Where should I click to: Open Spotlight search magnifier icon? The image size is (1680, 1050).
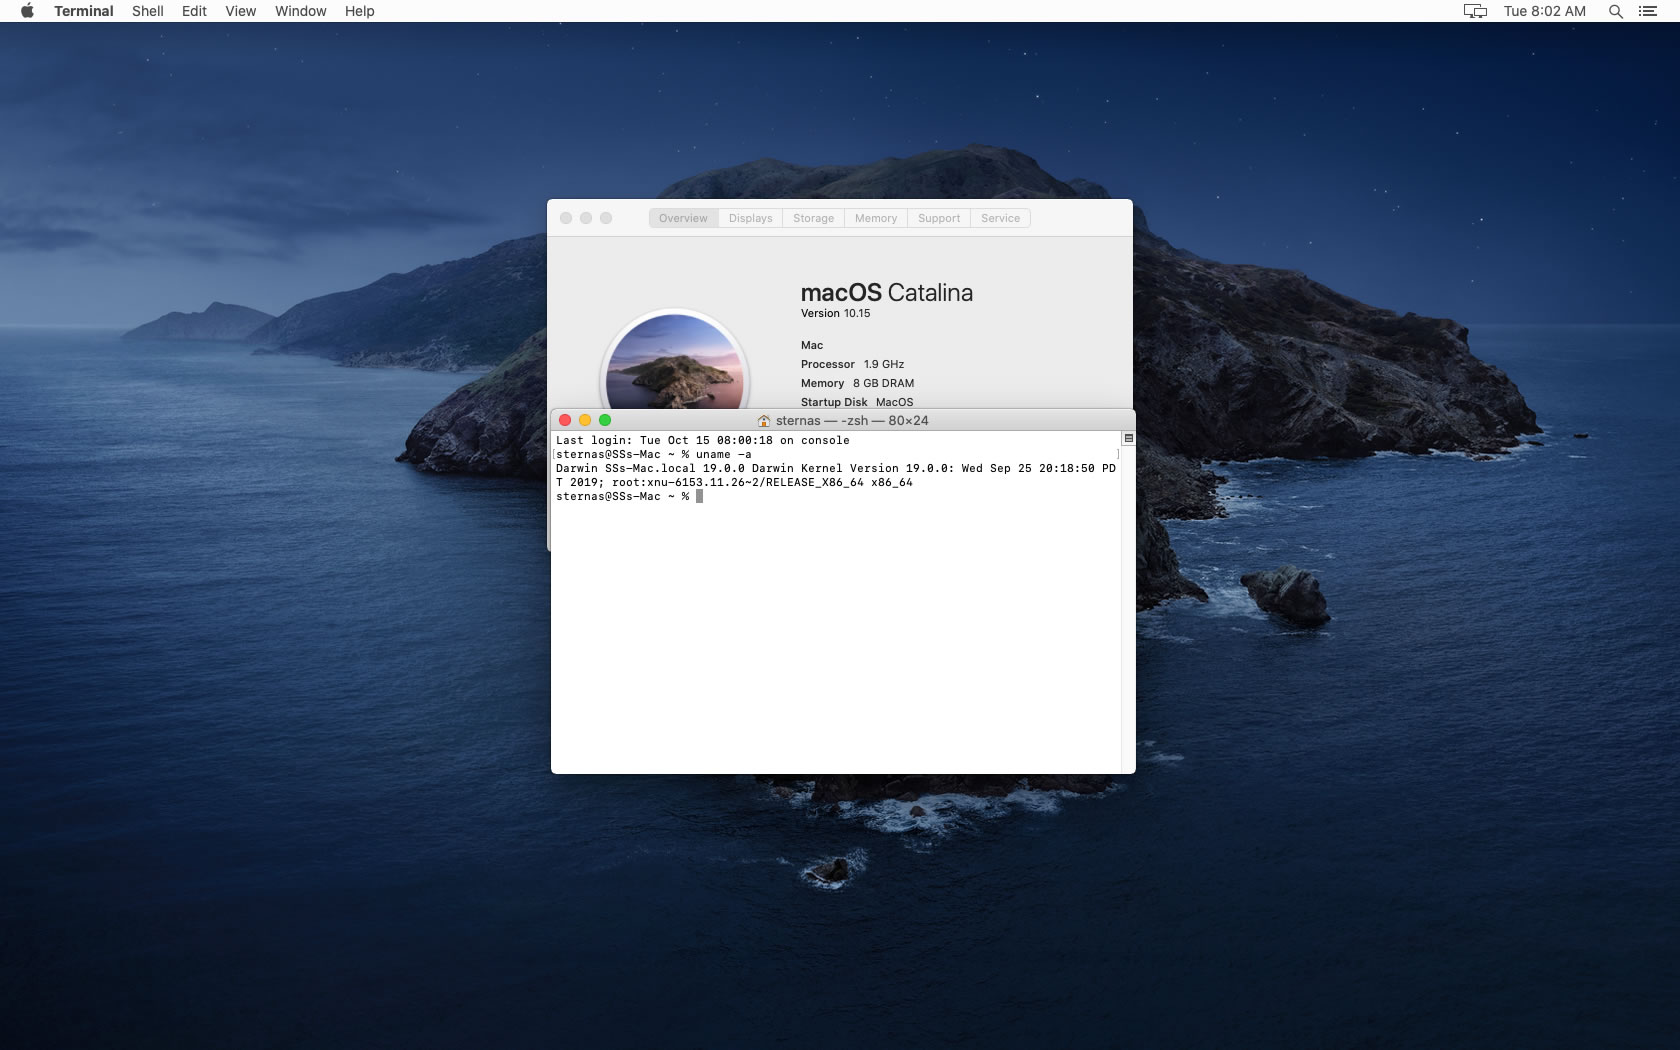coord(1615,11)
